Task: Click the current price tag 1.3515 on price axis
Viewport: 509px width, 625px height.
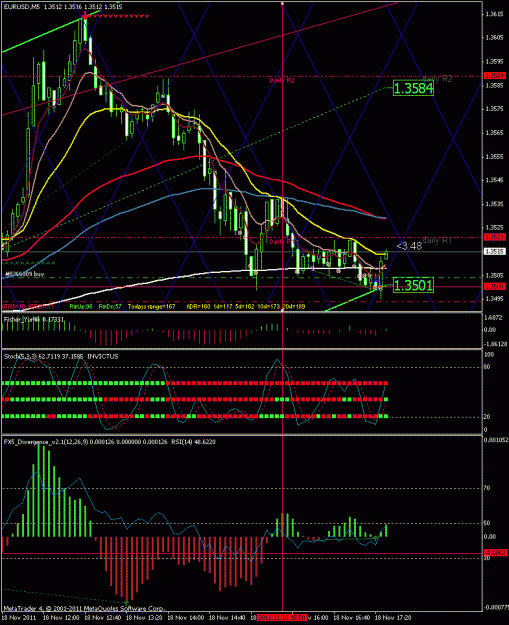Action: pos(495,252)
